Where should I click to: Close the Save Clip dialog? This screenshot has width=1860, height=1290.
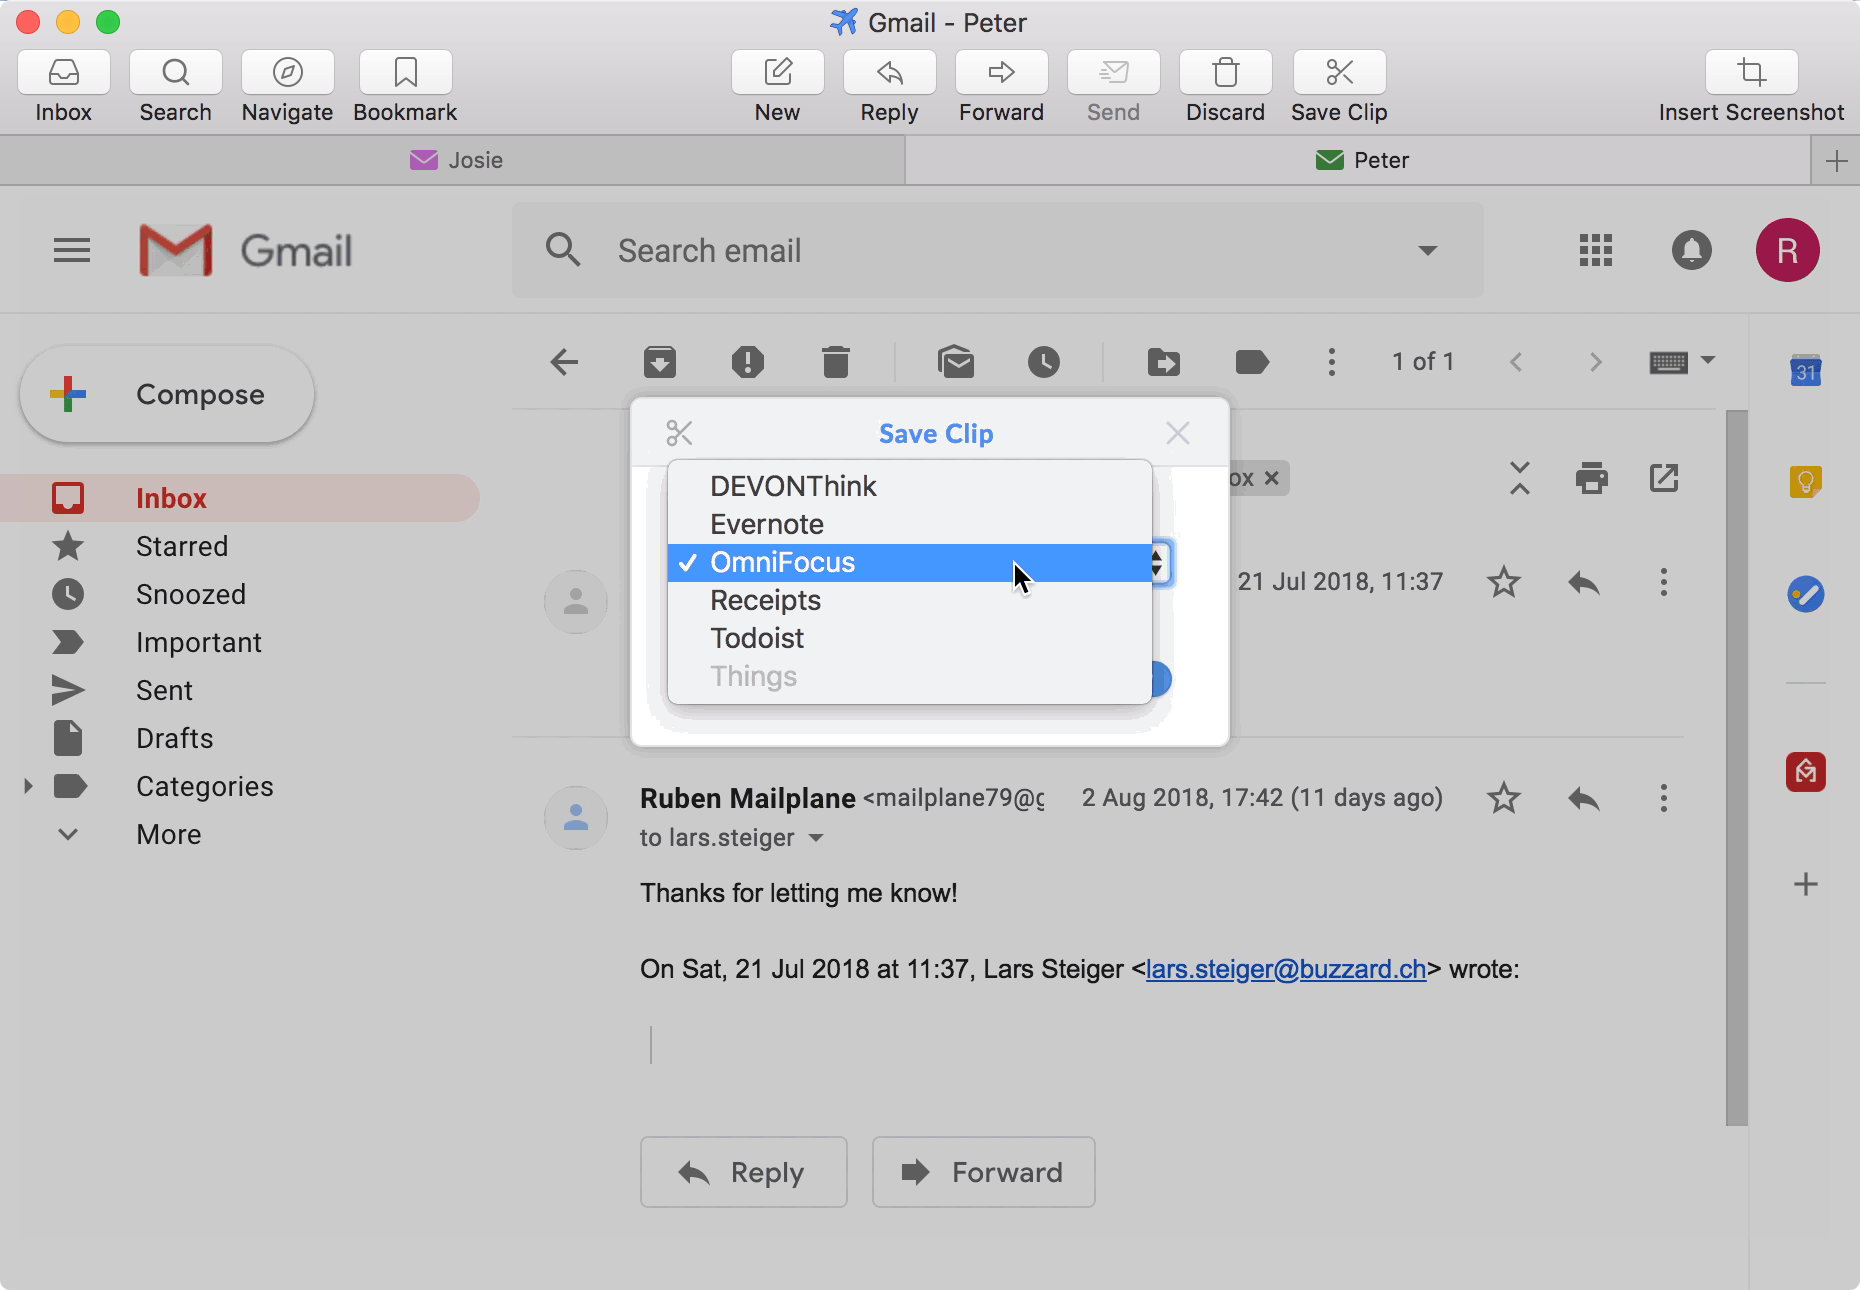click(x=1178, y=433)
